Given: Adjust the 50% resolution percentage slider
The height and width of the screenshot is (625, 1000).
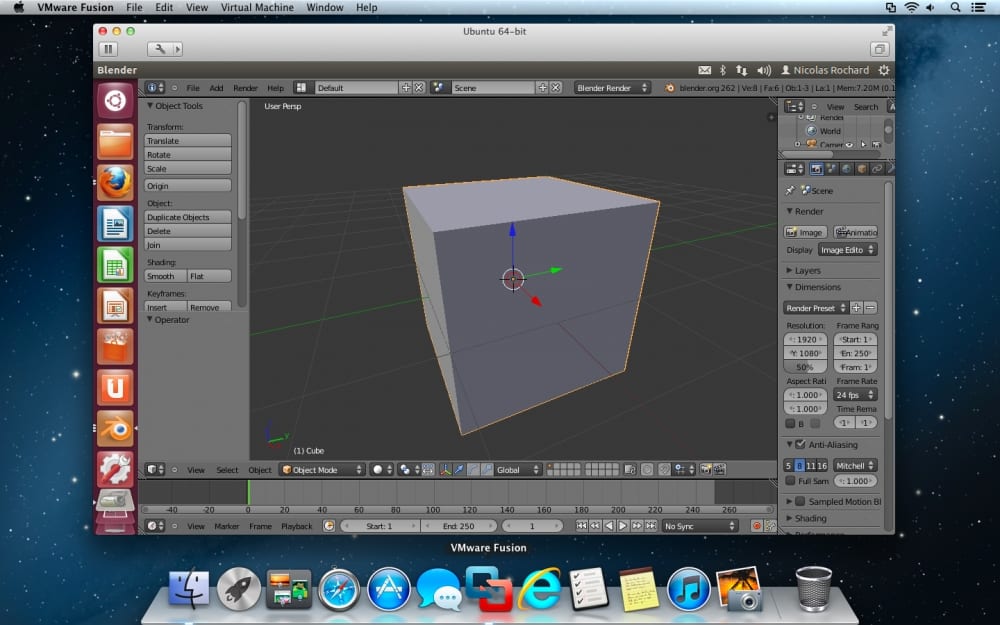Looking at the screenshot, I should (x=805, y=367).
